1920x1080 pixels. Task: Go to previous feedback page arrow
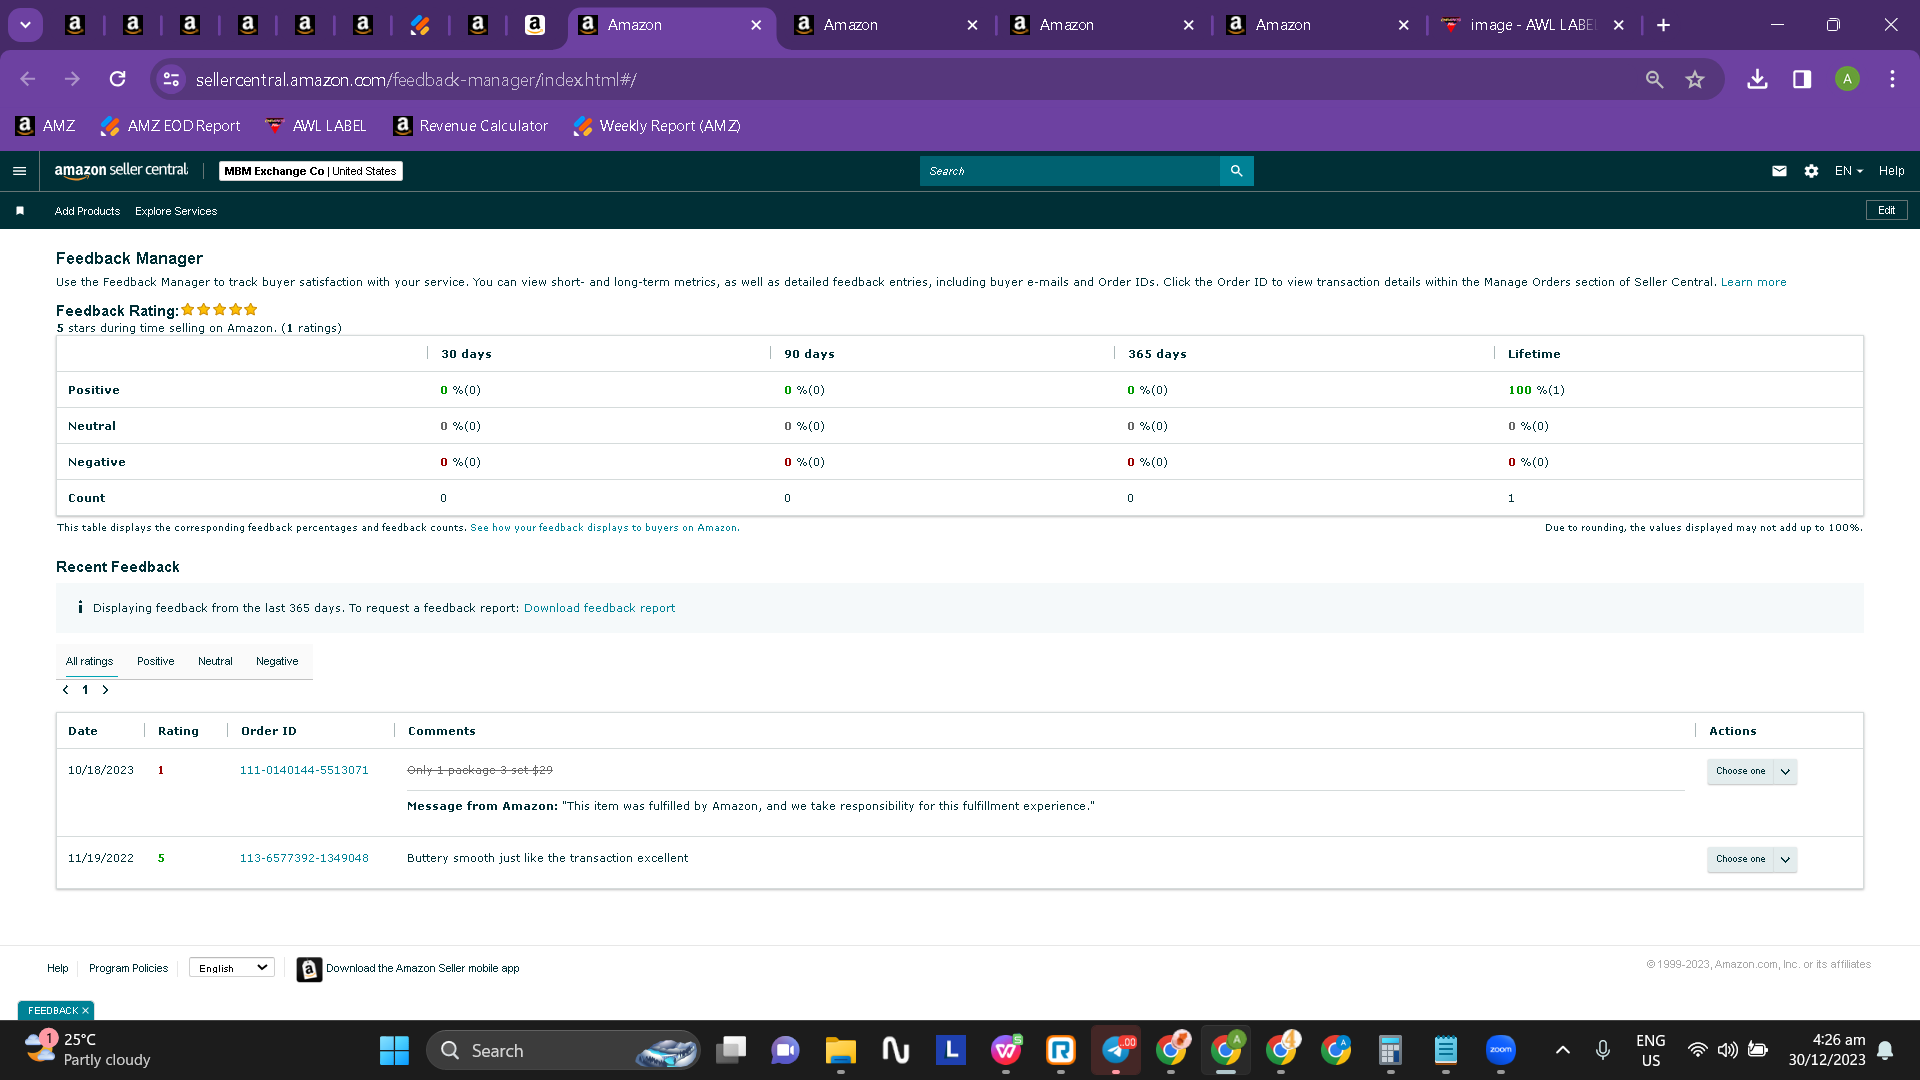pos(66,690)
